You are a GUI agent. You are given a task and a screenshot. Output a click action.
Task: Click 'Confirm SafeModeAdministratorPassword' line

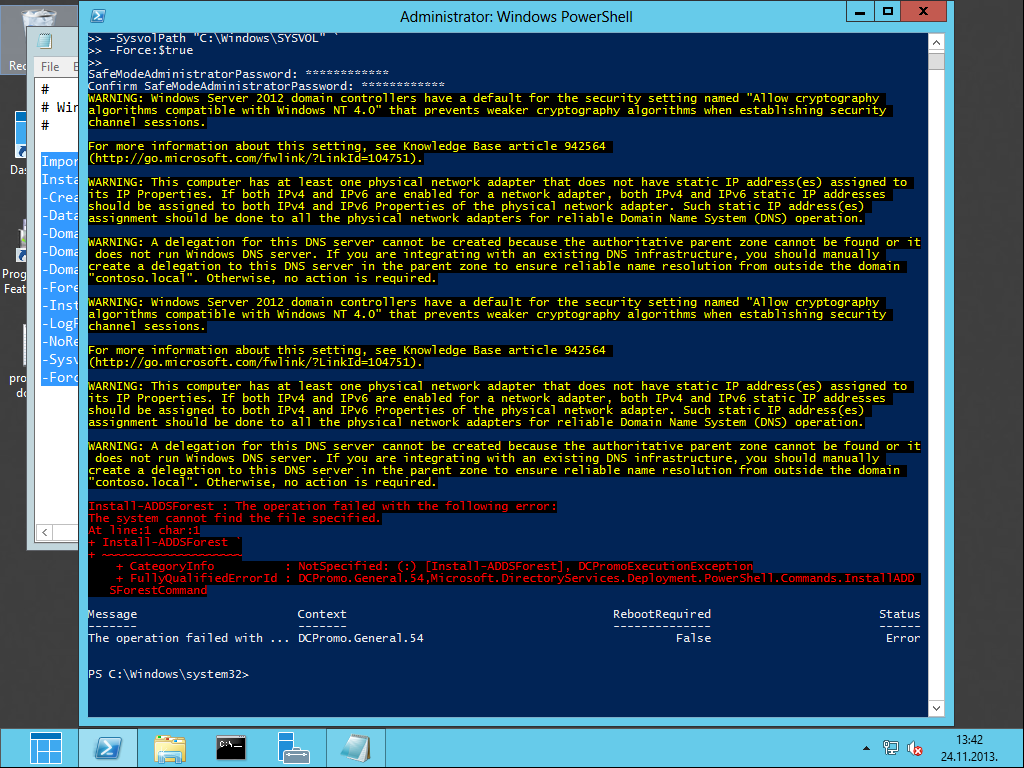tap(266, 86)
